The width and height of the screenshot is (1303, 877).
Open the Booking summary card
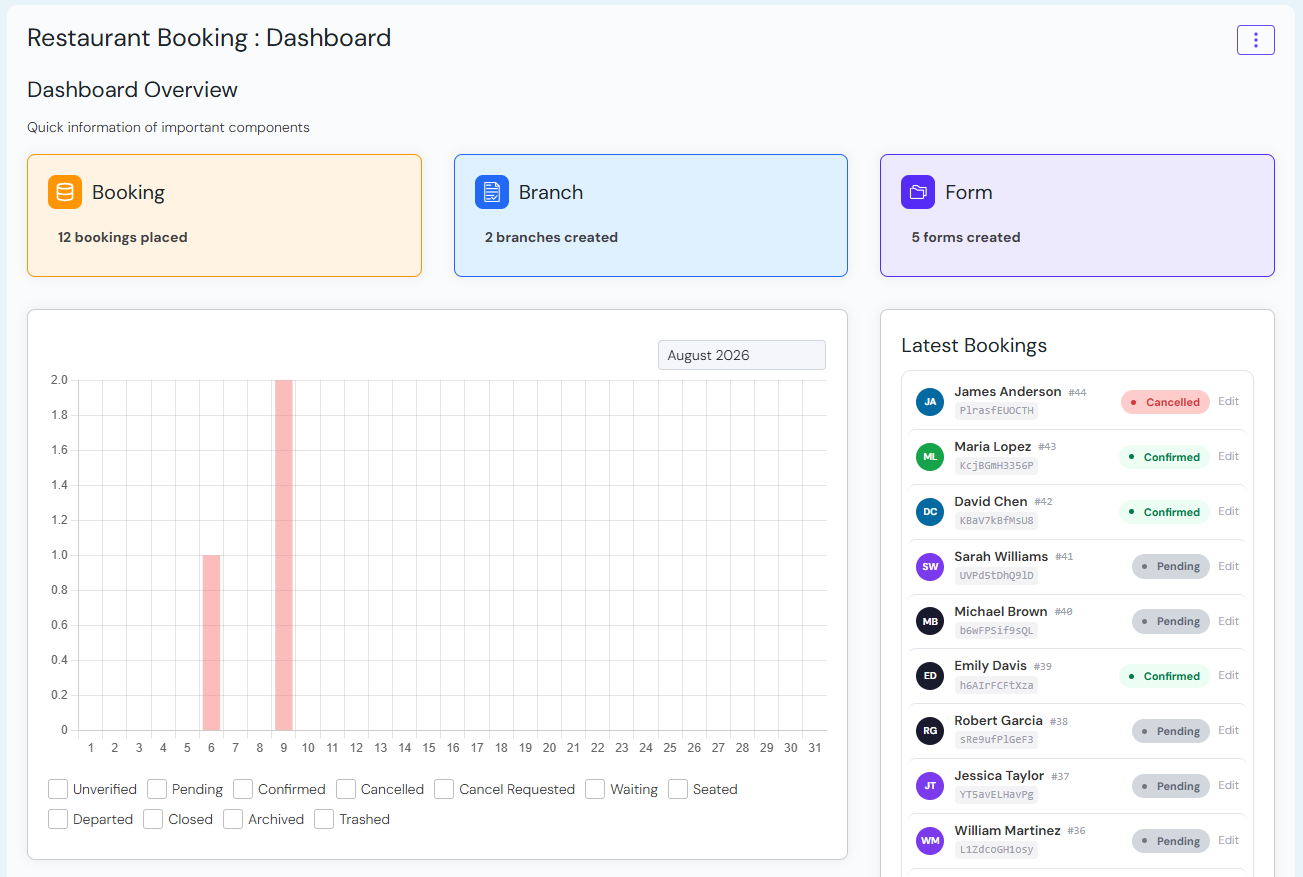[x=224, y=215]
